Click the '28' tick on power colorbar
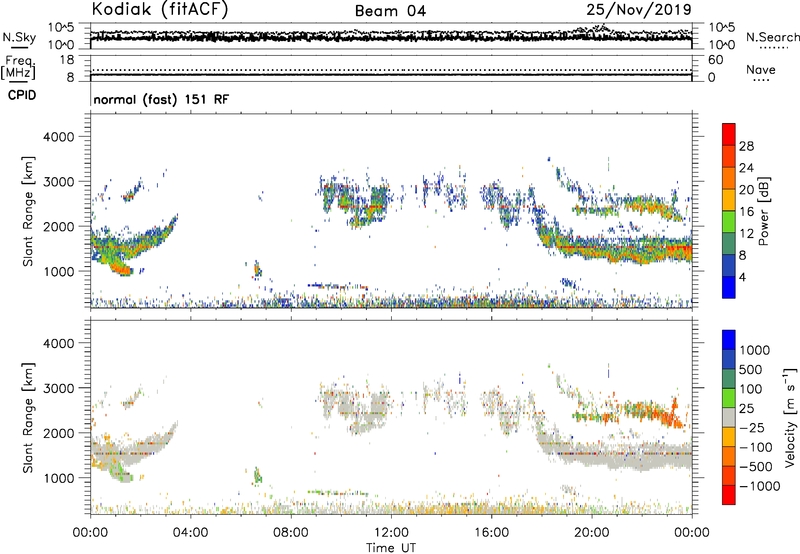This screenshot has height=554, width=800. click(746, 146)
